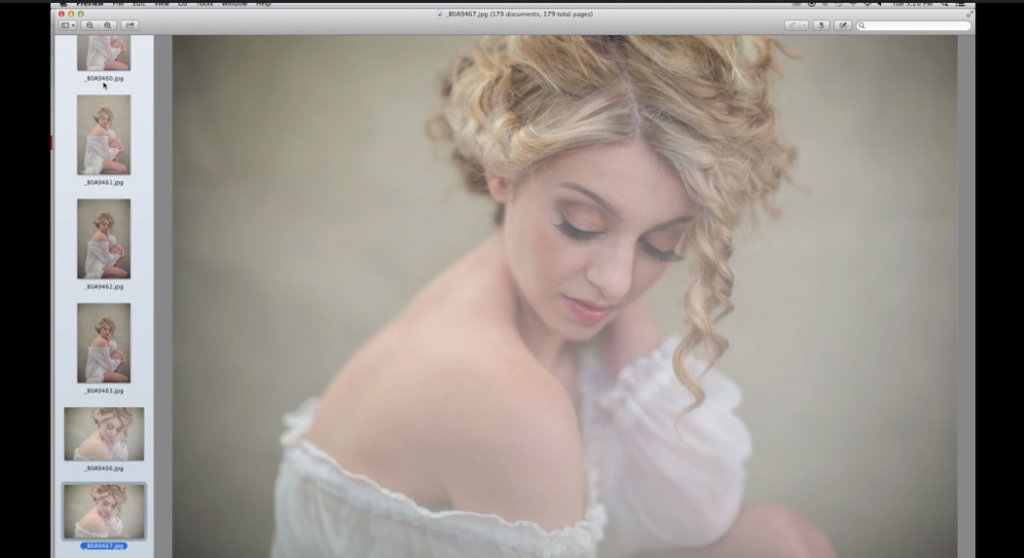
Task: Click the document proxy icon in the title bar
Action: [440, 14]
